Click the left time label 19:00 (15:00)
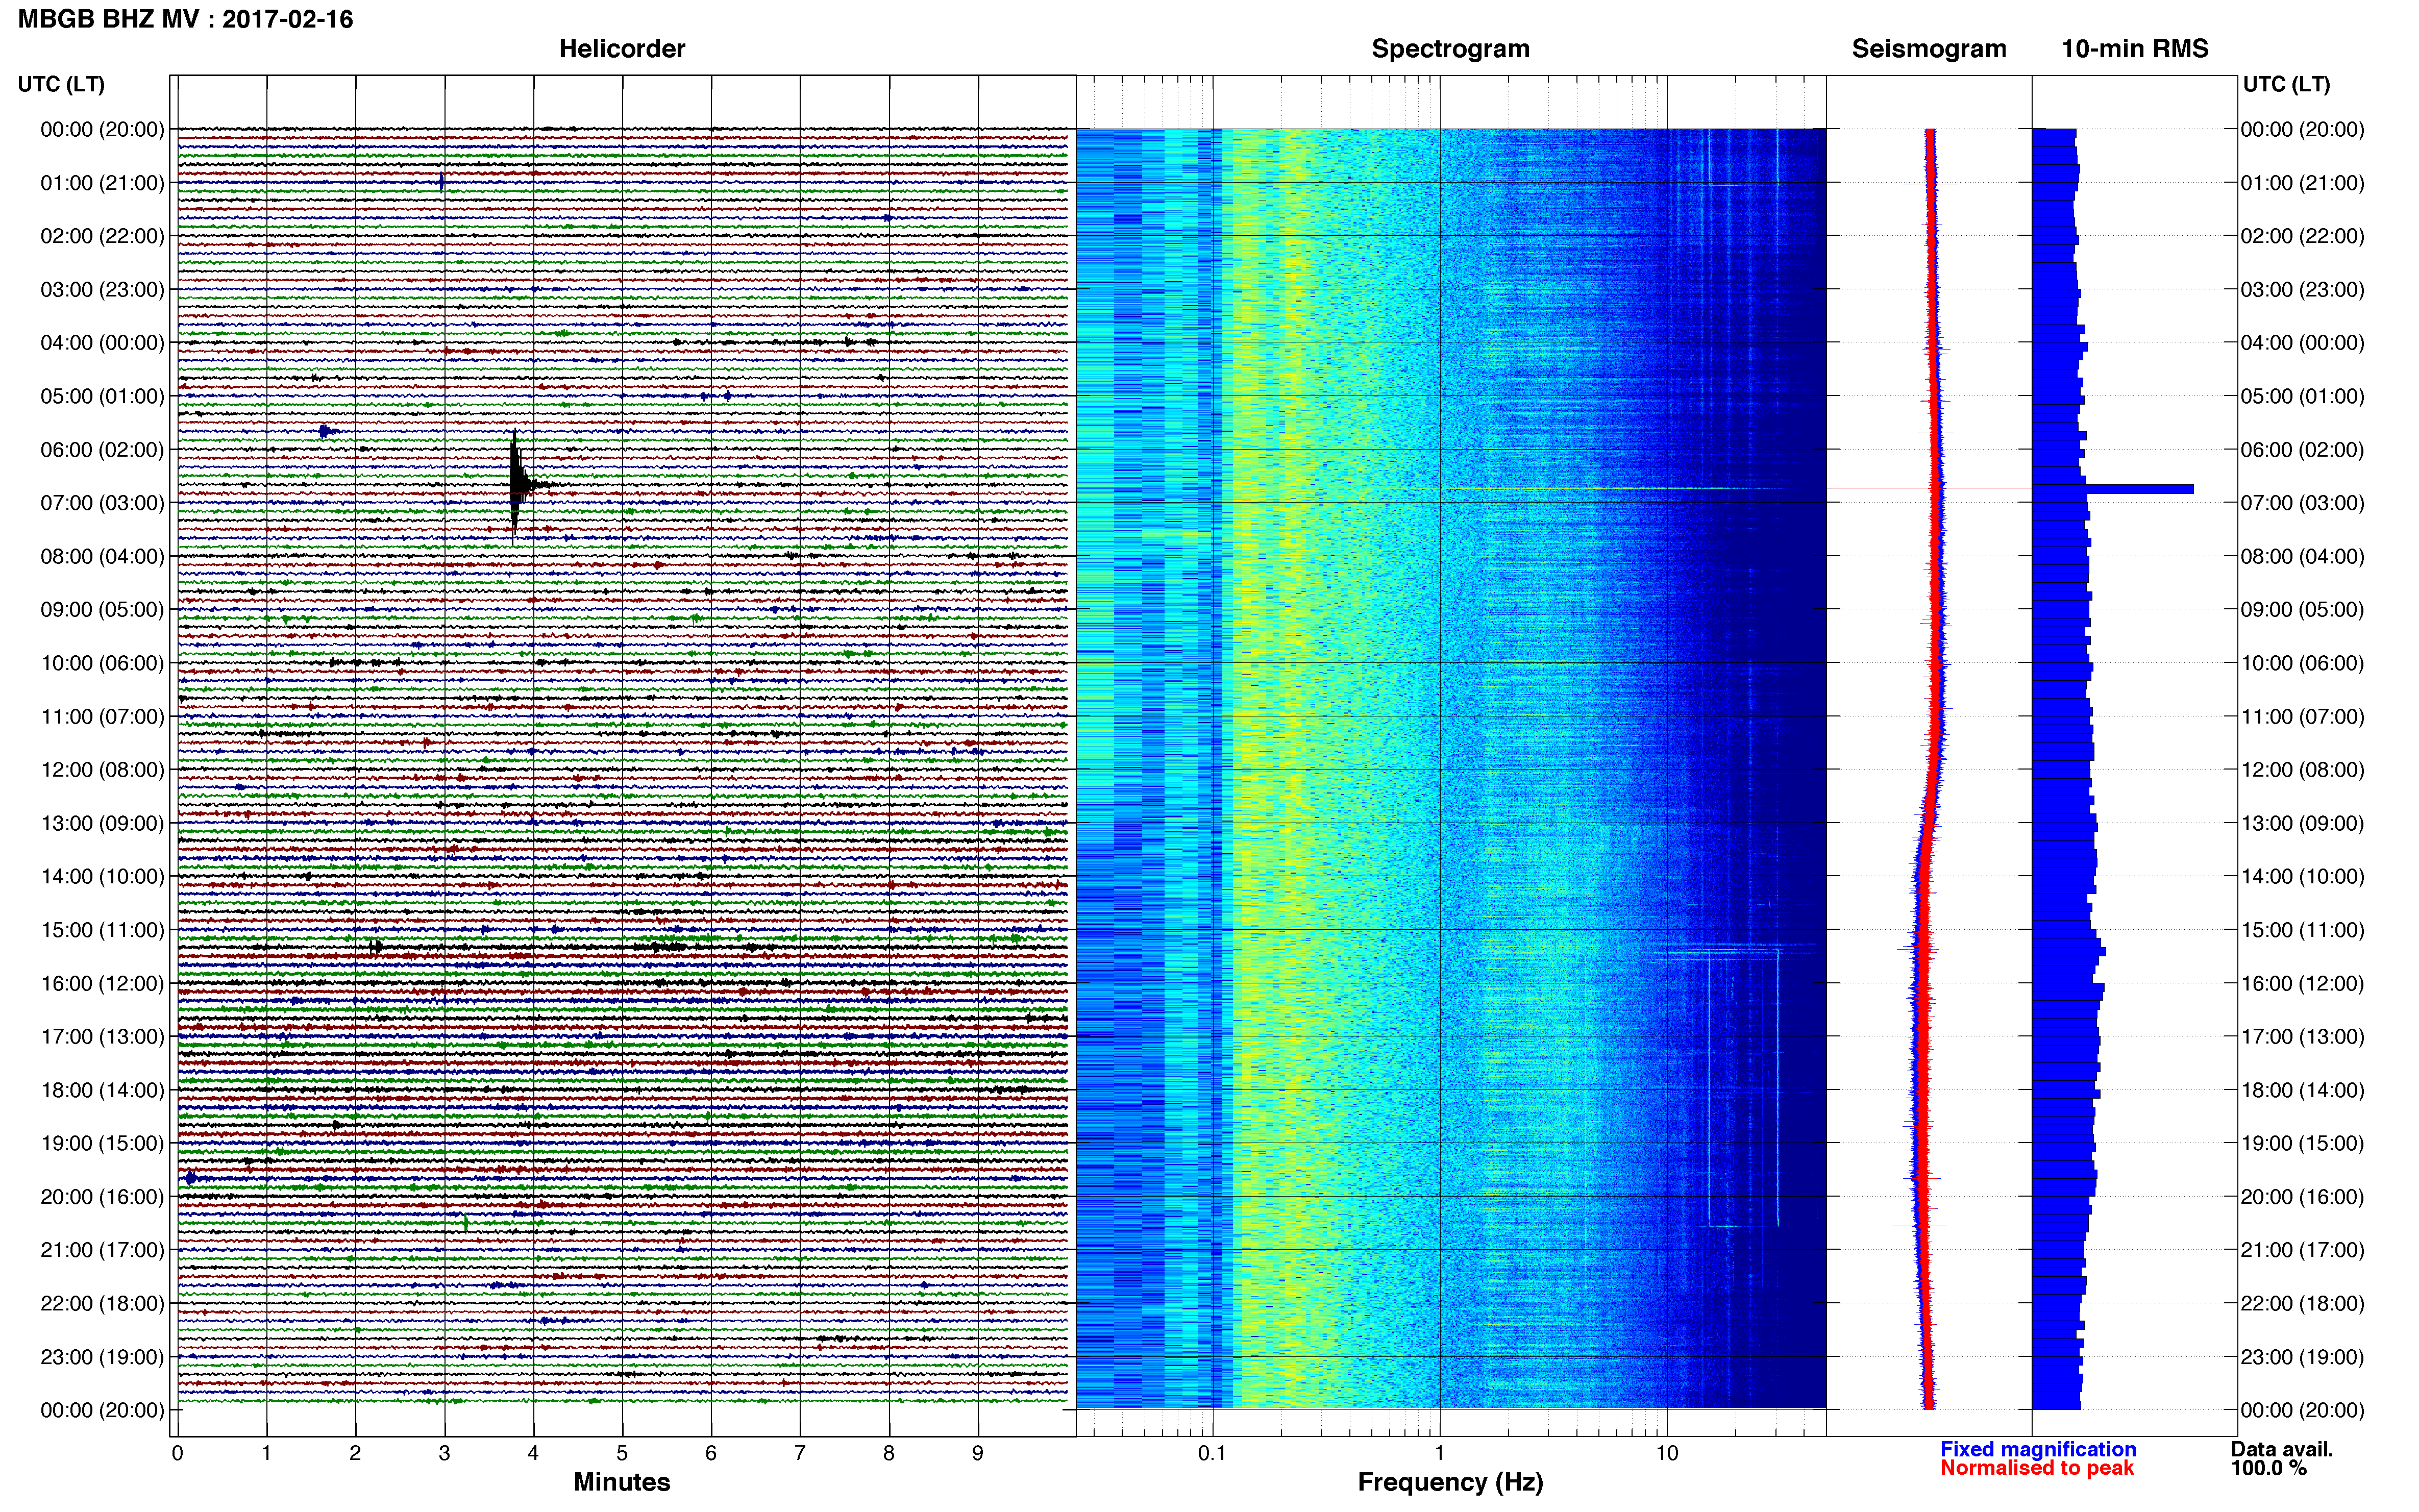Screen dimensions: 2419x1512 pyautogui.click(x=102, y=1143)
